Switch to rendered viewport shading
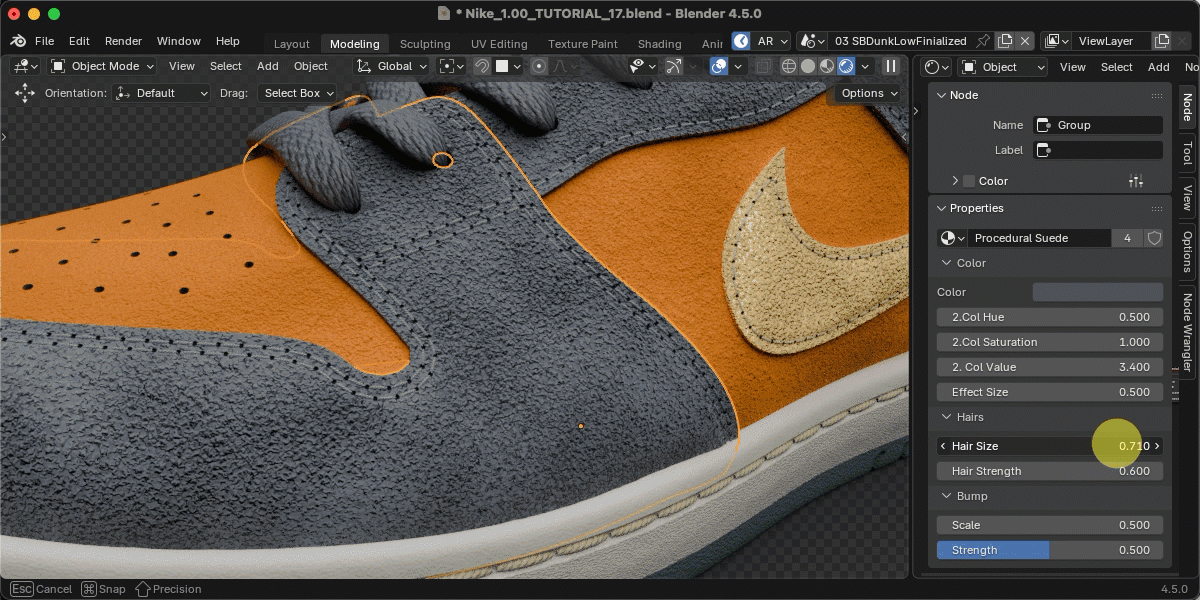The height and width of the screenshot is (600, 1200). [x=846, y=66]
